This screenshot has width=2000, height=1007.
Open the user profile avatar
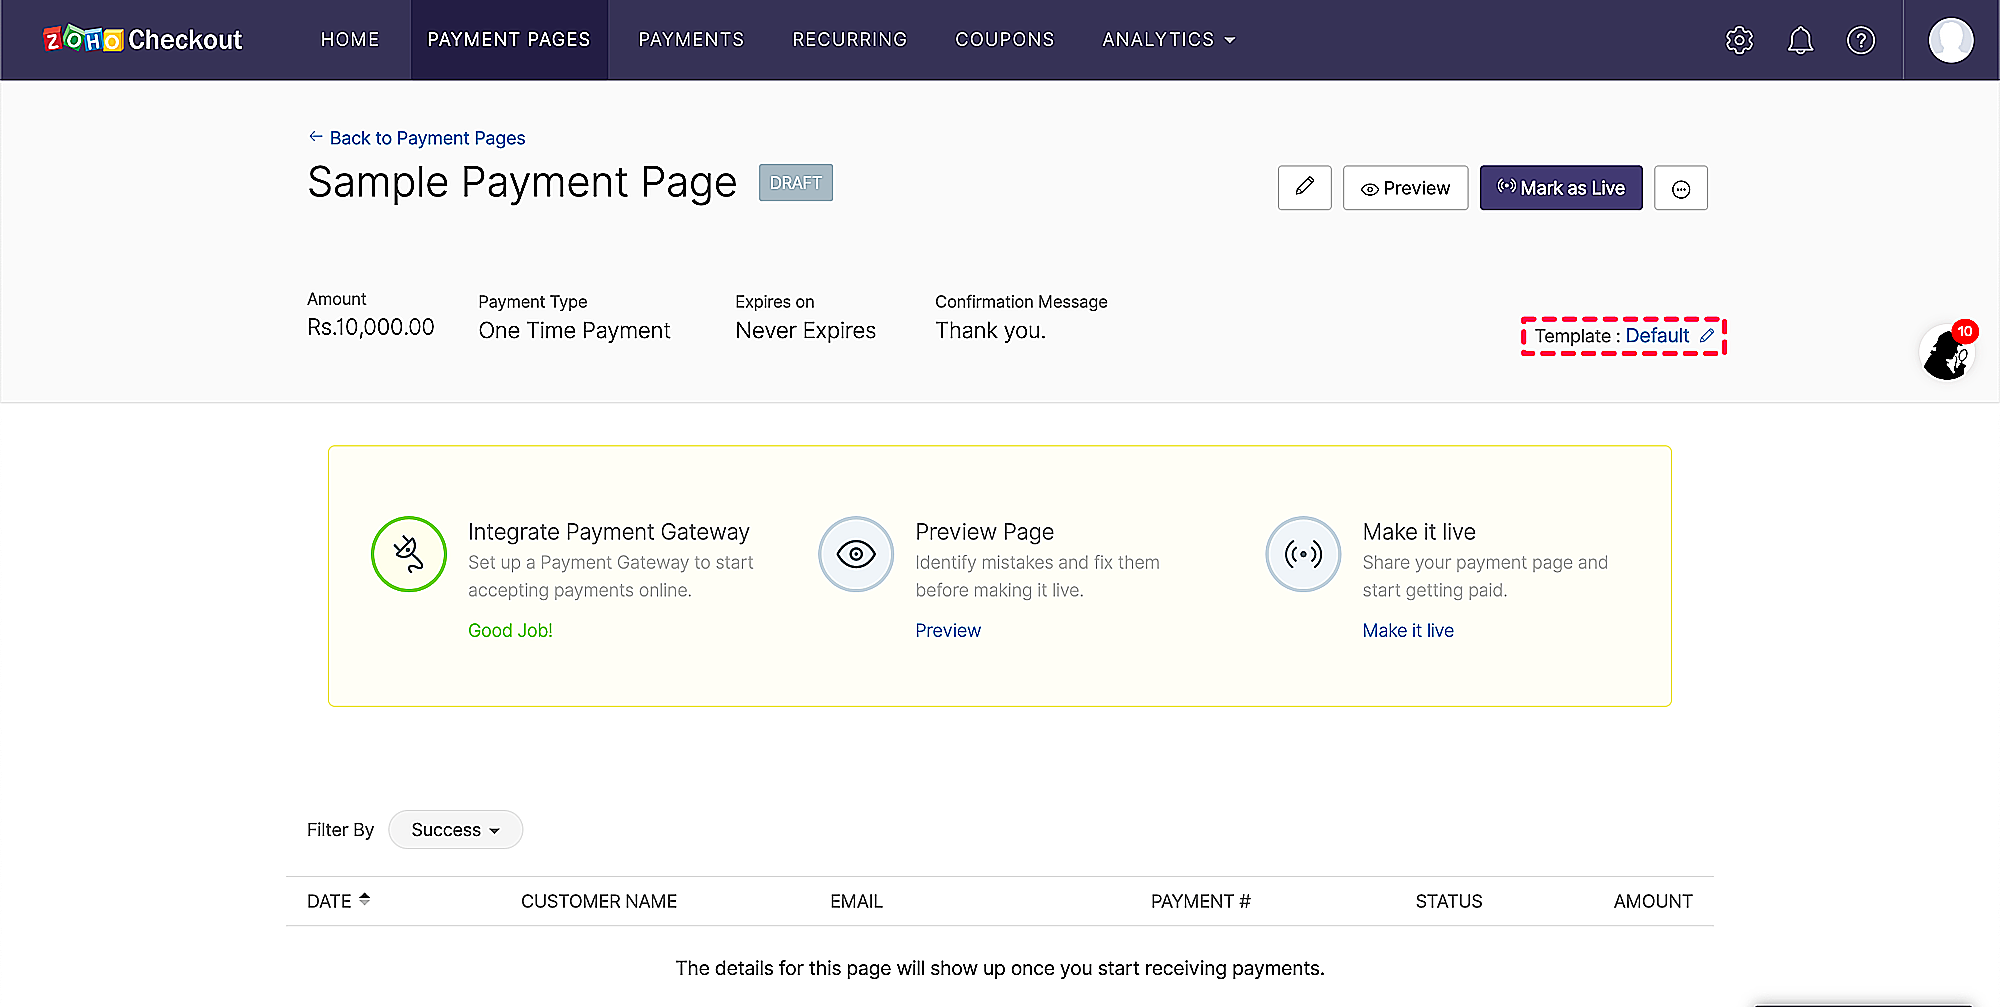[1951, 40]
